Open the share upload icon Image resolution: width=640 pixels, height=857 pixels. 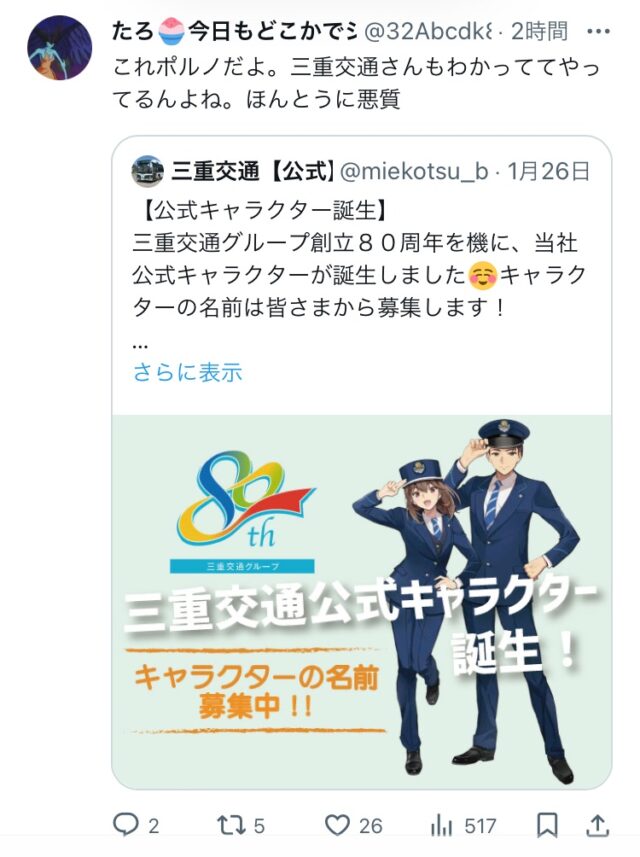pyautogui.click(x=597, y=825)
